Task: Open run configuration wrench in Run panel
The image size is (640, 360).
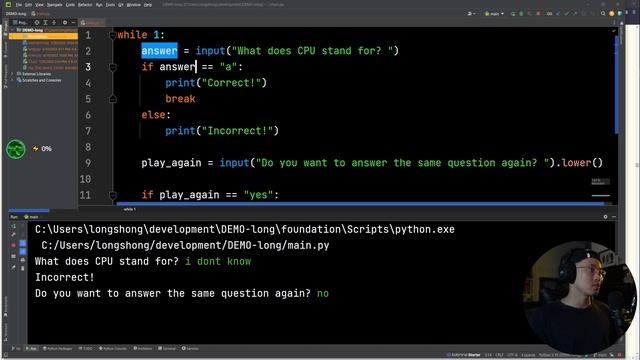Action: tap(13, 235)
